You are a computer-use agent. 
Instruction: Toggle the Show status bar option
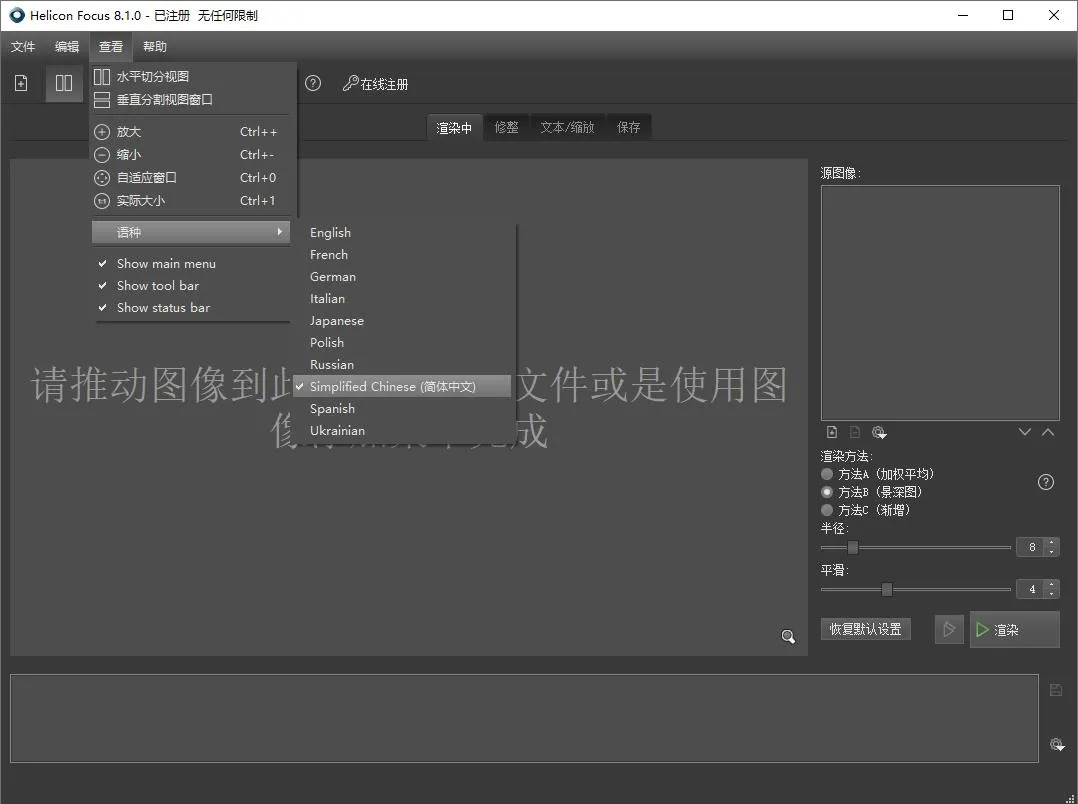[163, 308]
